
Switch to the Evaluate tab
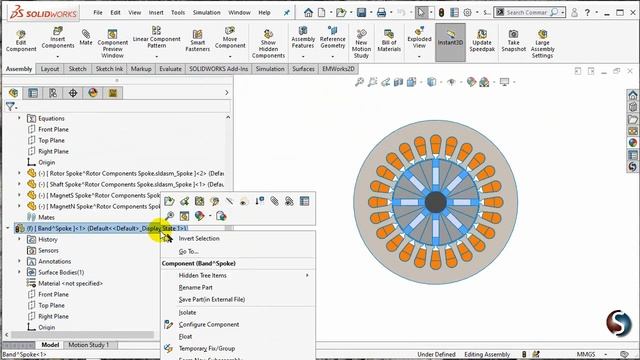point(170,69)
